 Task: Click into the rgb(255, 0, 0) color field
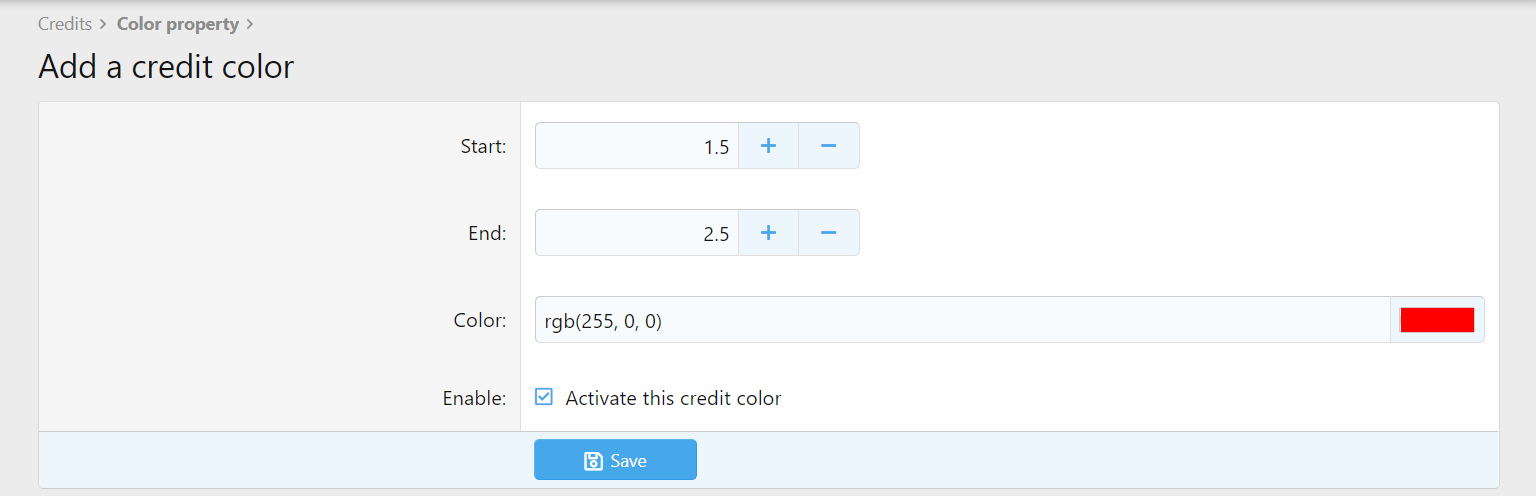click(x=963, y=320)
